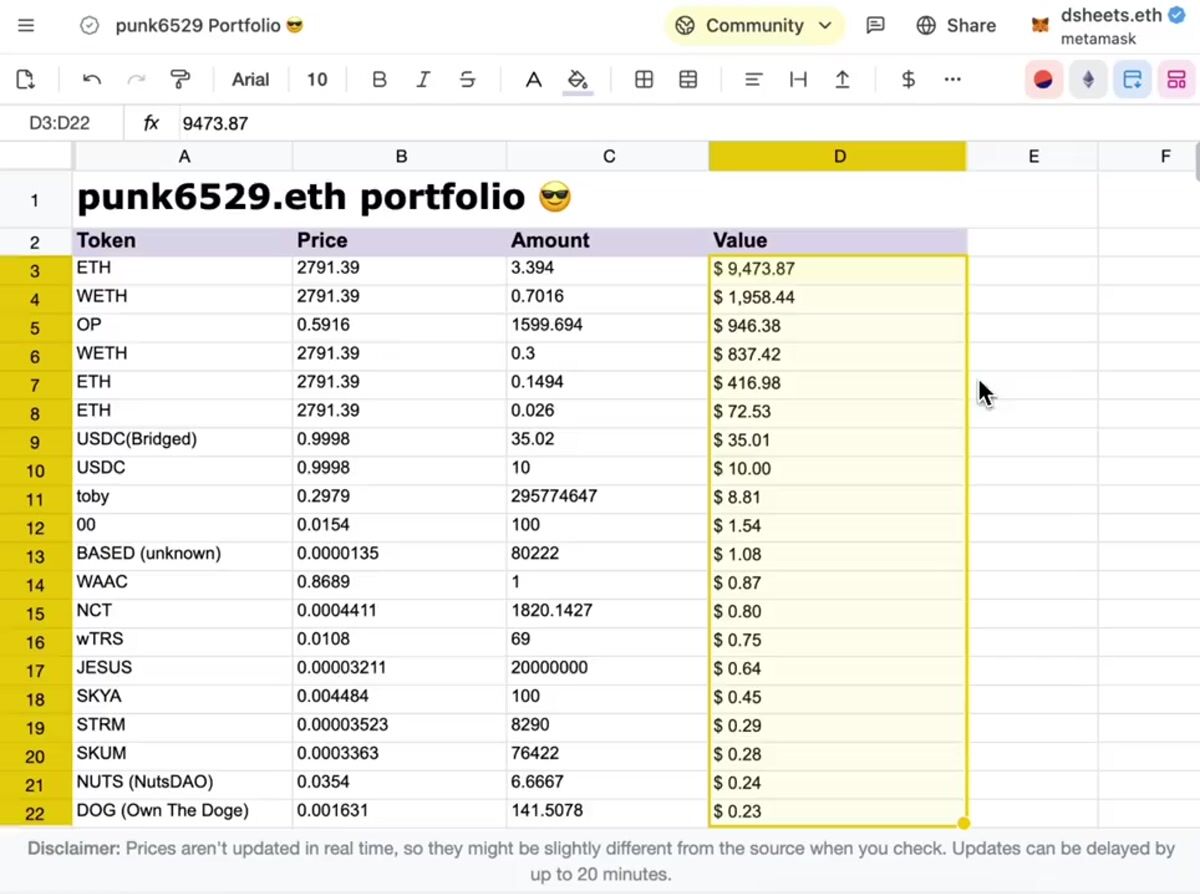1200x894 pixels.
Task: Open the cell borders tool
Action: click(644, 80)
